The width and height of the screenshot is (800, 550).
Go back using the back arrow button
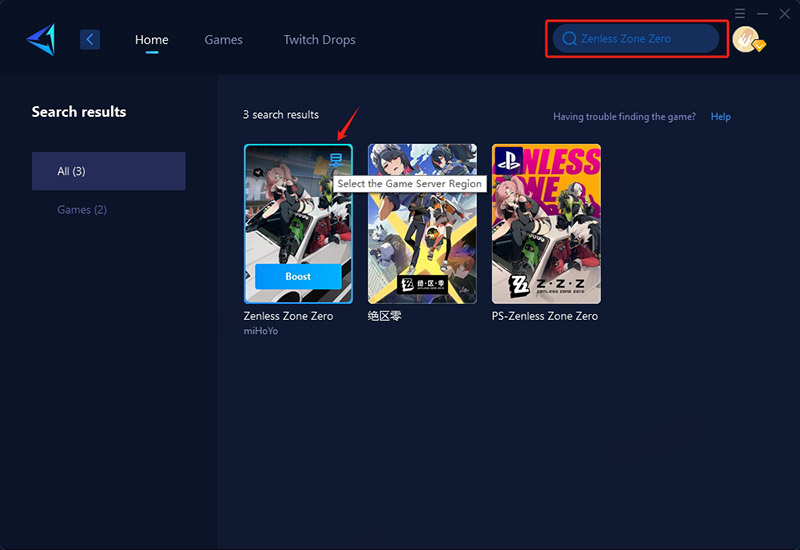pos(90,39)
